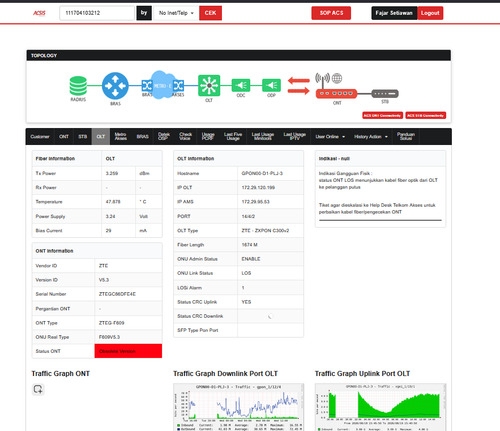Open the BRAS tab
This screenshot has width=500, height=431.
click(143, 137)
